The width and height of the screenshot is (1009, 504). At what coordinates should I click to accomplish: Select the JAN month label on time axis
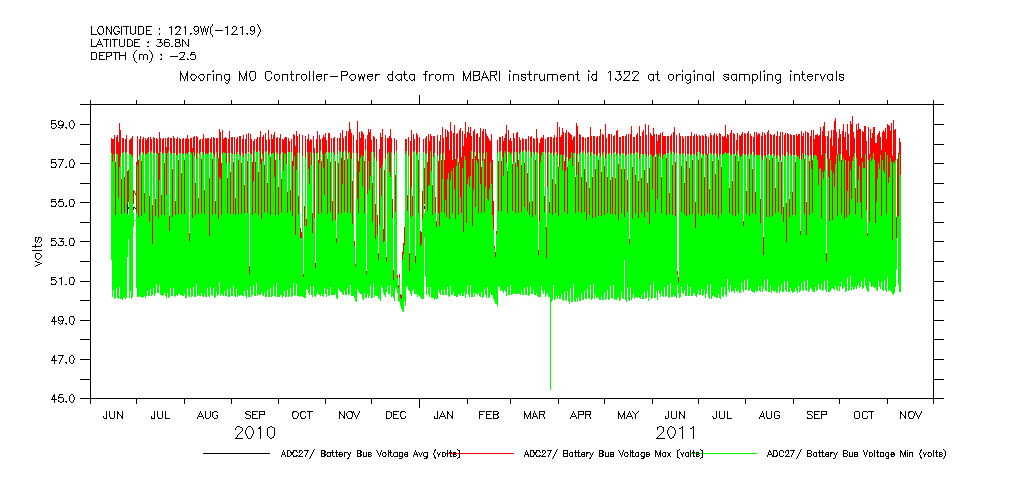443,415
